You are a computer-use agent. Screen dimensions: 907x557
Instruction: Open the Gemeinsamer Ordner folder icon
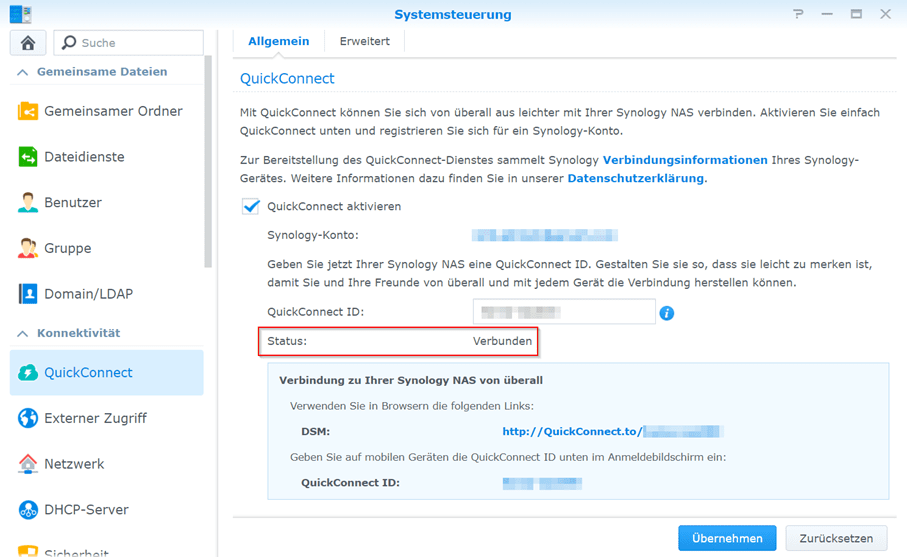click(28, 110)
